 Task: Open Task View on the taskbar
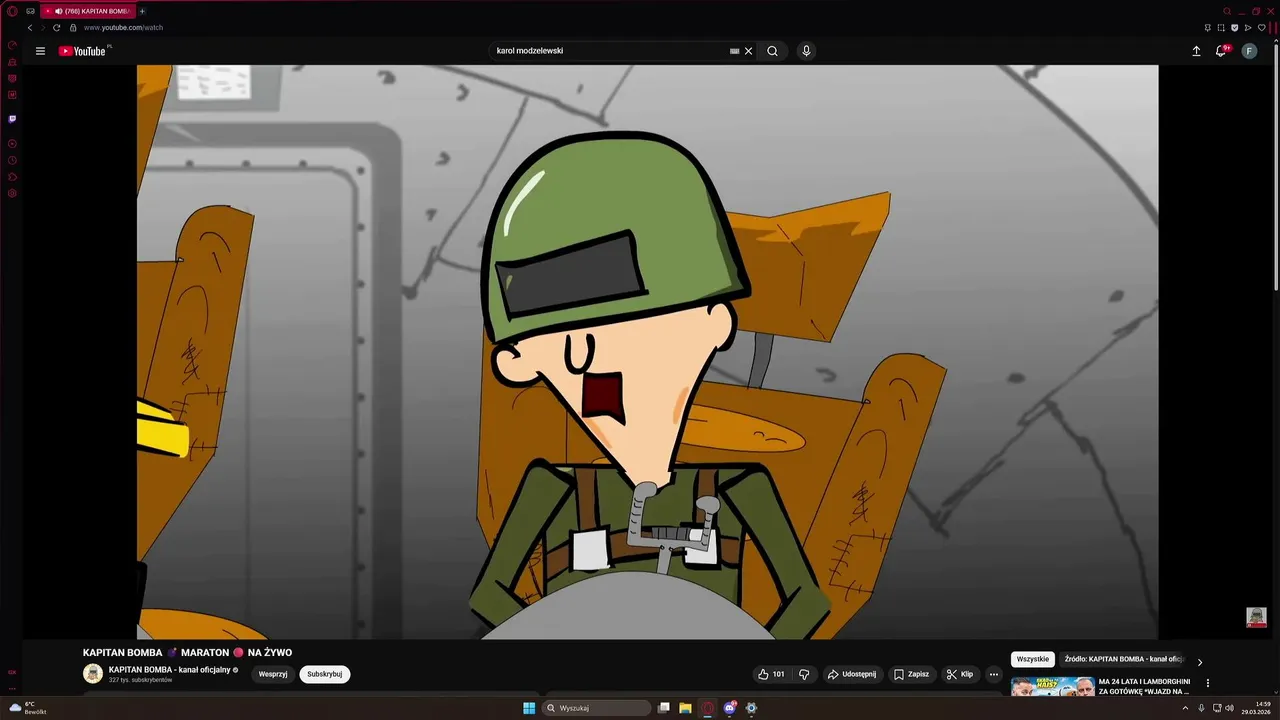coord(663,708)
